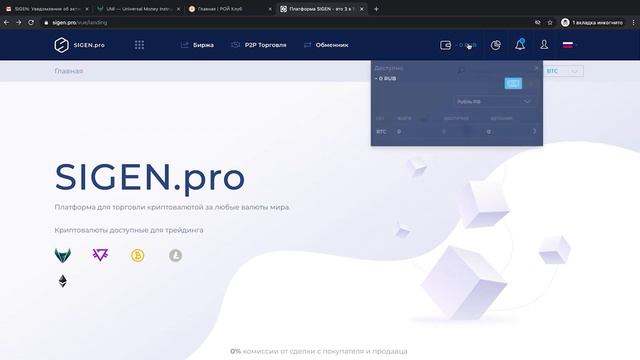Screen dimensions: 640x360
Task: Go forward in browser history
Action: [18, 22]
